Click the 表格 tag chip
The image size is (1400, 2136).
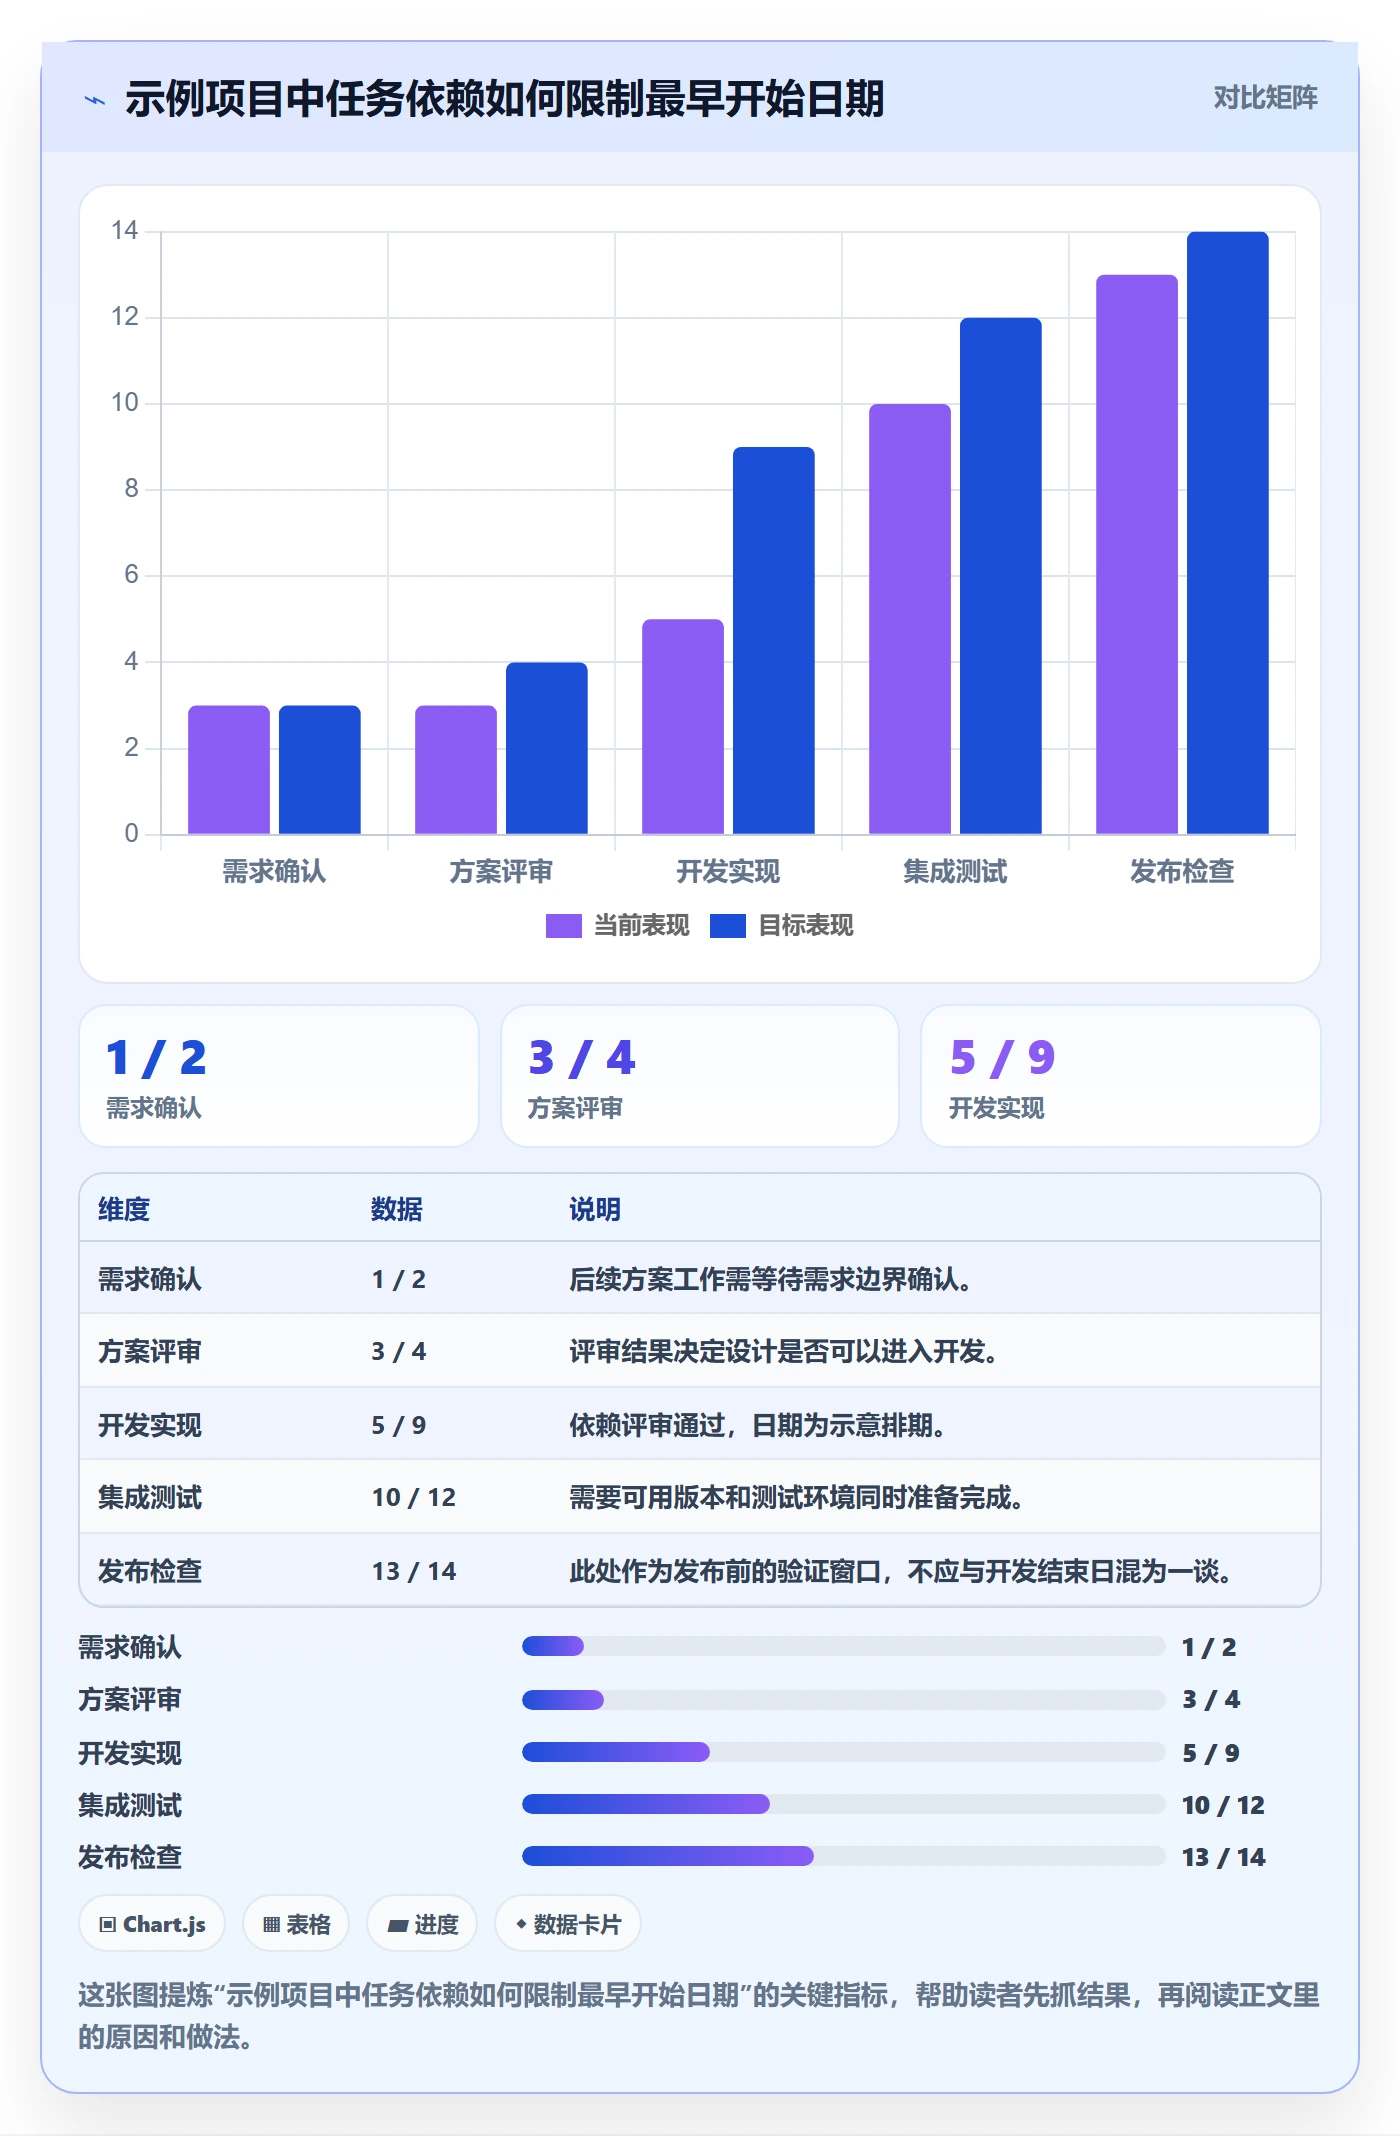(x=296, y=1924)
